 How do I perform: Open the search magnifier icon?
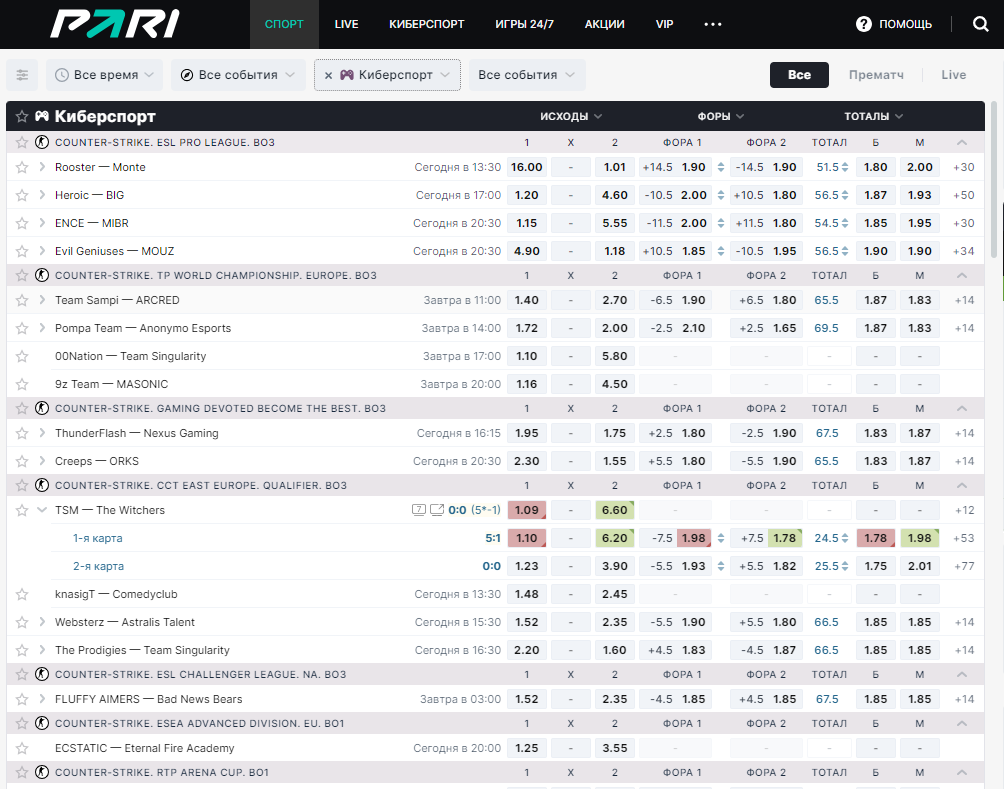pos(980,24)
